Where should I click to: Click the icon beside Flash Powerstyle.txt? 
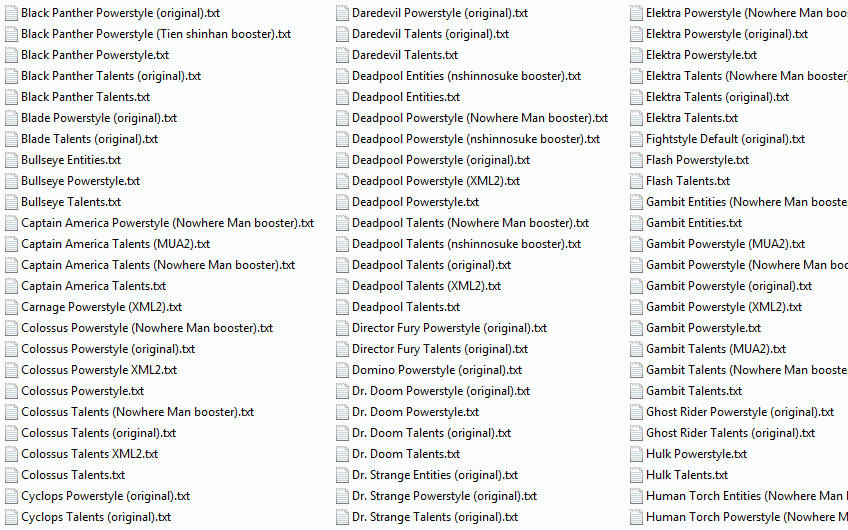(x=637, y=160)
